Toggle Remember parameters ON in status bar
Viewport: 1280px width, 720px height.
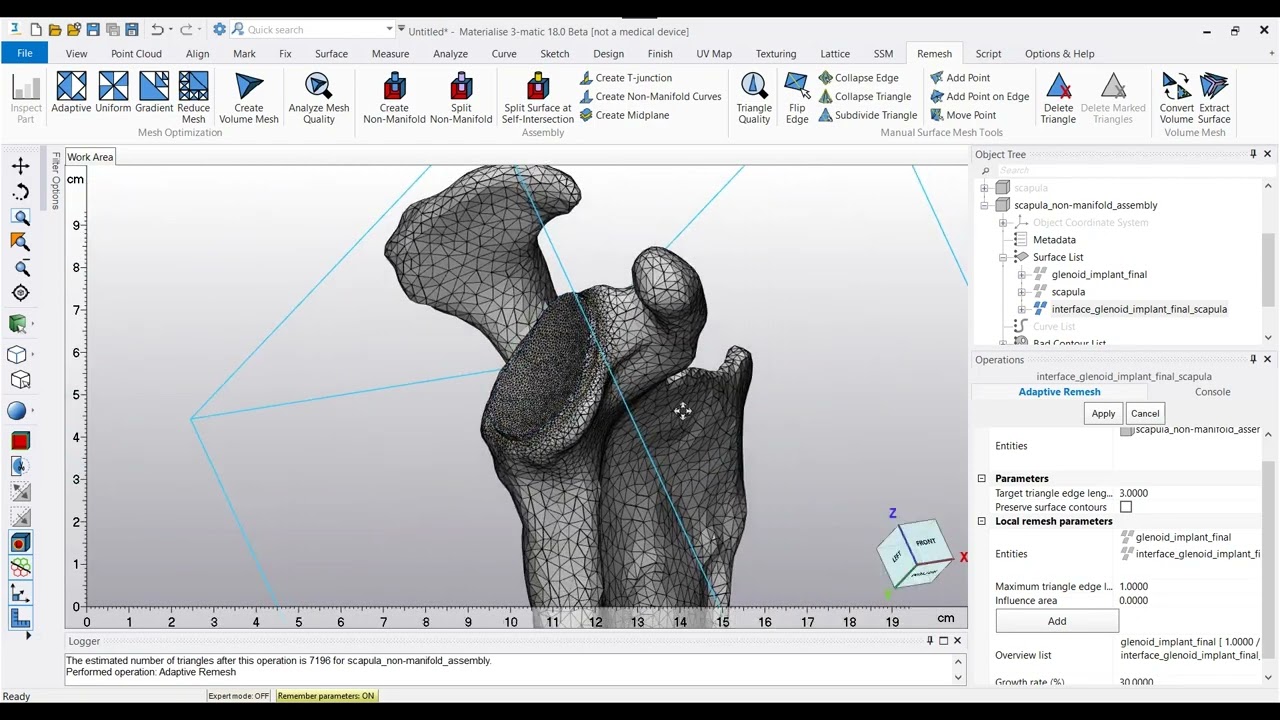(x=326, y=696)
